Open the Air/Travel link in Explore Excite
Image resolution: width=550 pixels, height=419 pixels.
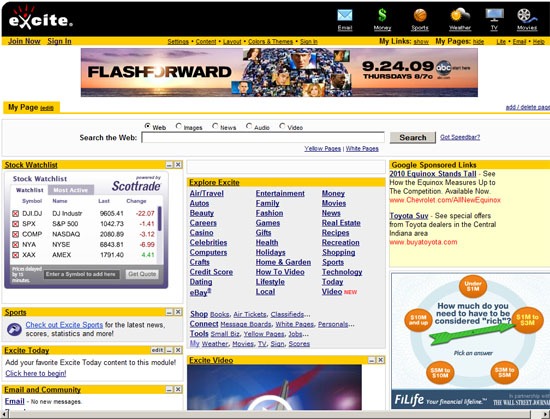coord(207,194)
